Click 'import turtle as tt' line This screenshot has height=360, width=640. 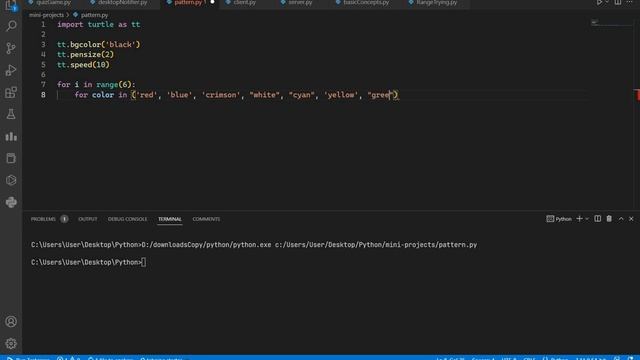tap(99, 24)
